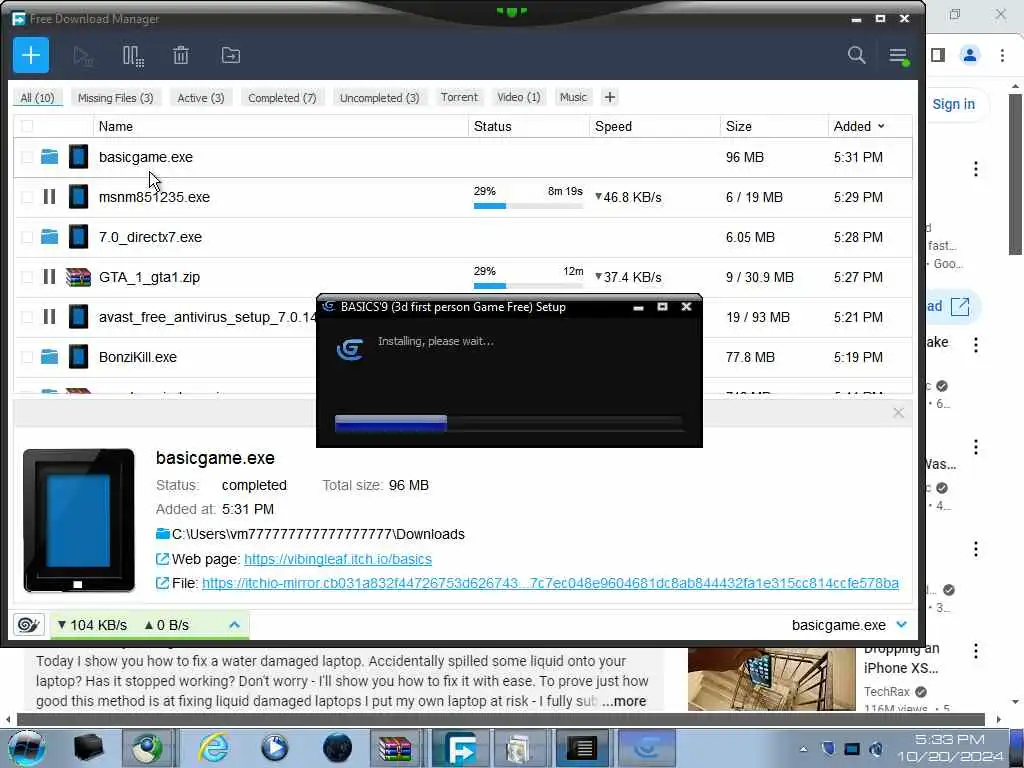
Task: Toggle Added column sort arrow
Action: [x=881, y=126]
